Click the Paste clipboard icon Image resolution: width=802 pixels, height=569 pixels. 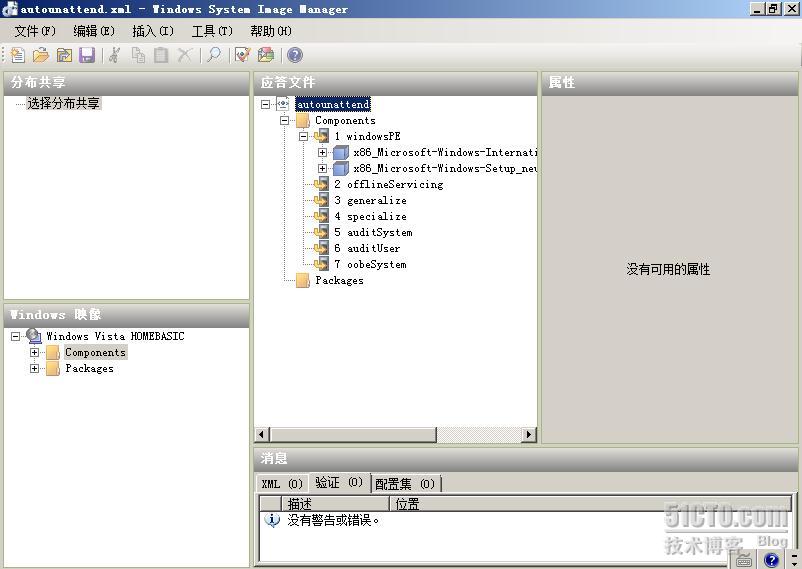(161, 55)
